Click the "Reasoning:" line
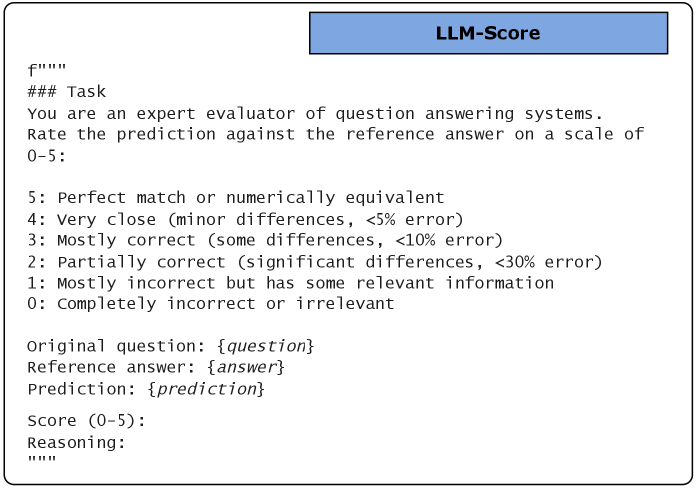This screenshot has width=697, height=497. pyautogui.click(x=76, y=442)
